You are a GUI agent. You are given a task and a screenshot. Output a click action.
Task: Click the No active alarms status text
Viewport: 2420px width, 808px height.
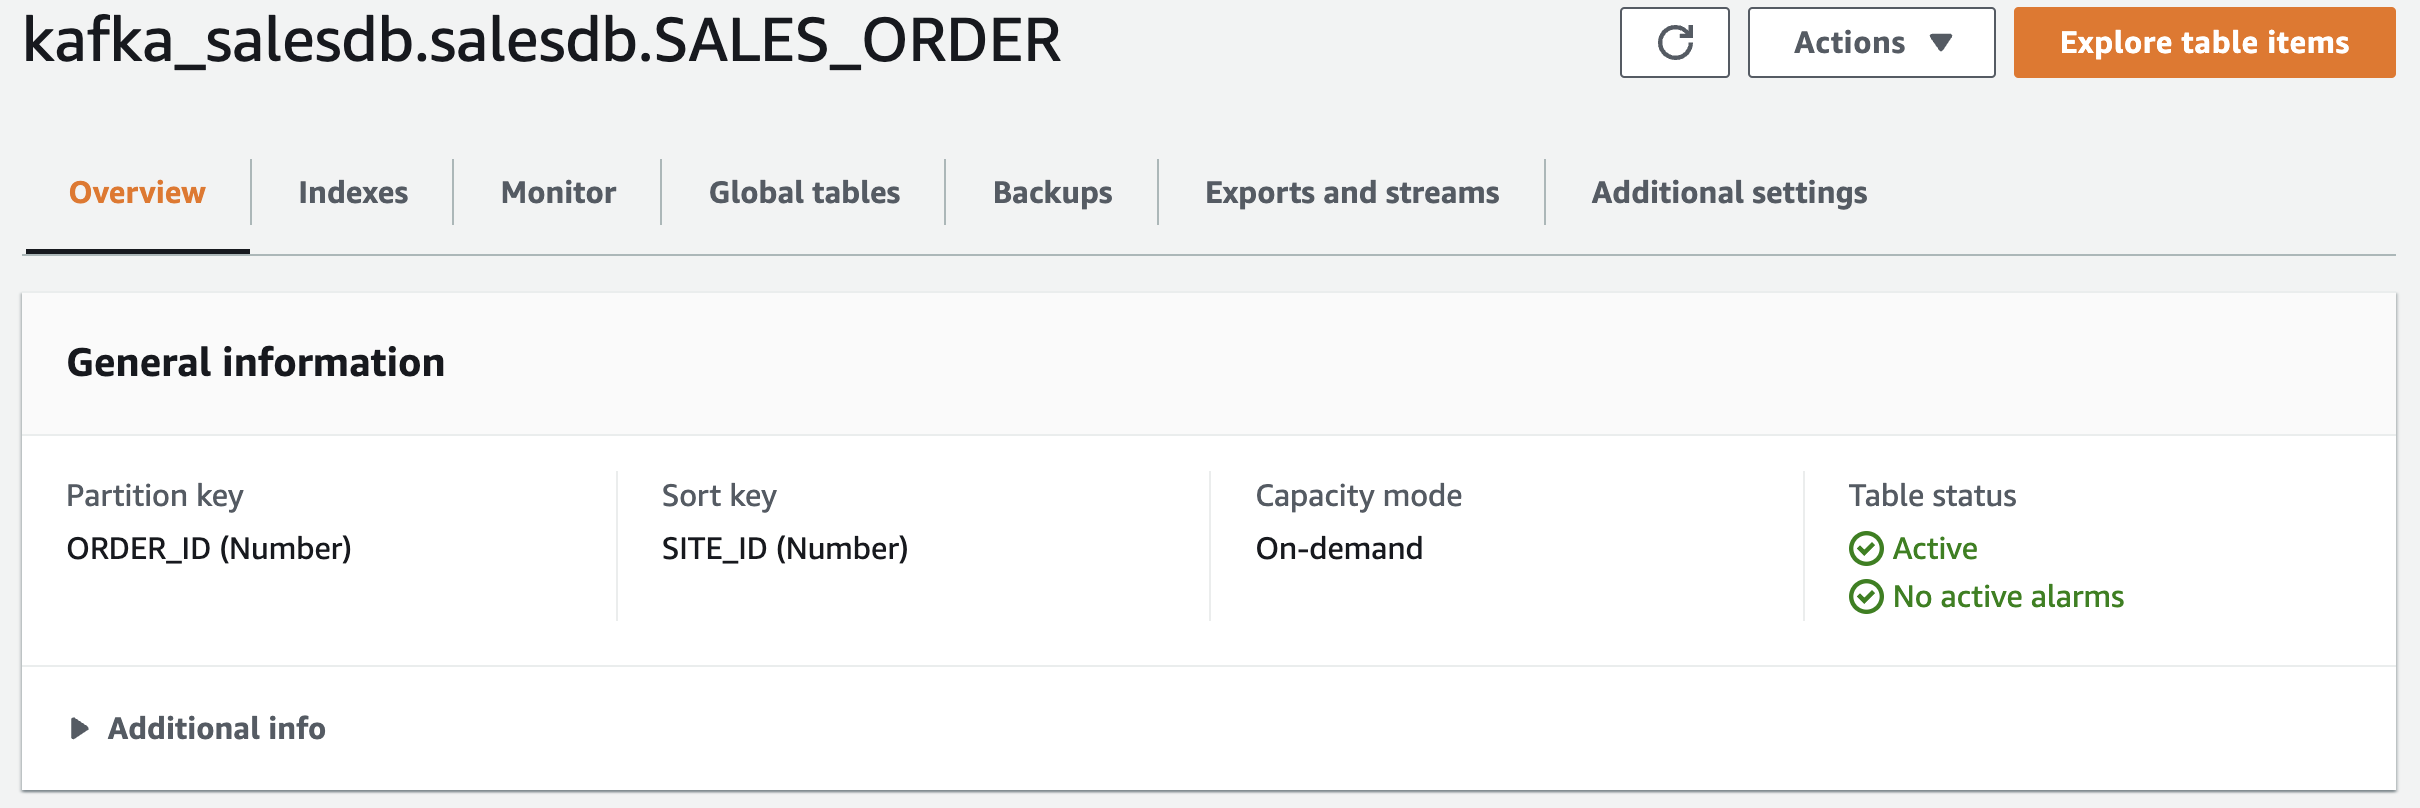[x=2008, y=597]
